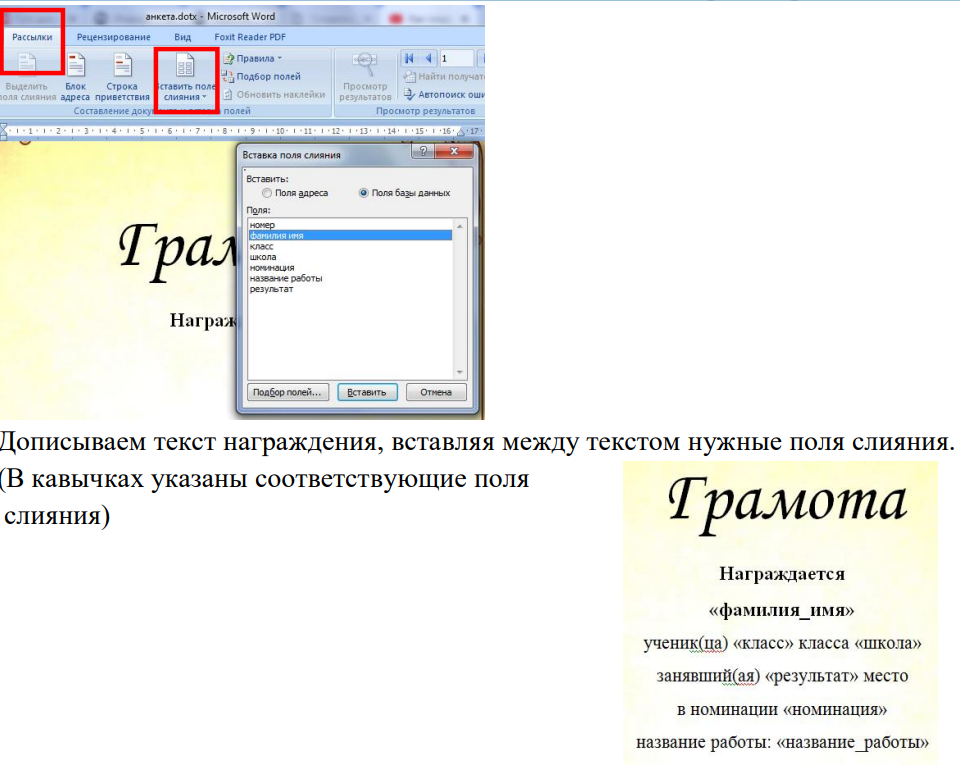Viewport: 969px width, 777px height.
Task: Open the Вид ribbon tab
Action: [x=182, y=36]
